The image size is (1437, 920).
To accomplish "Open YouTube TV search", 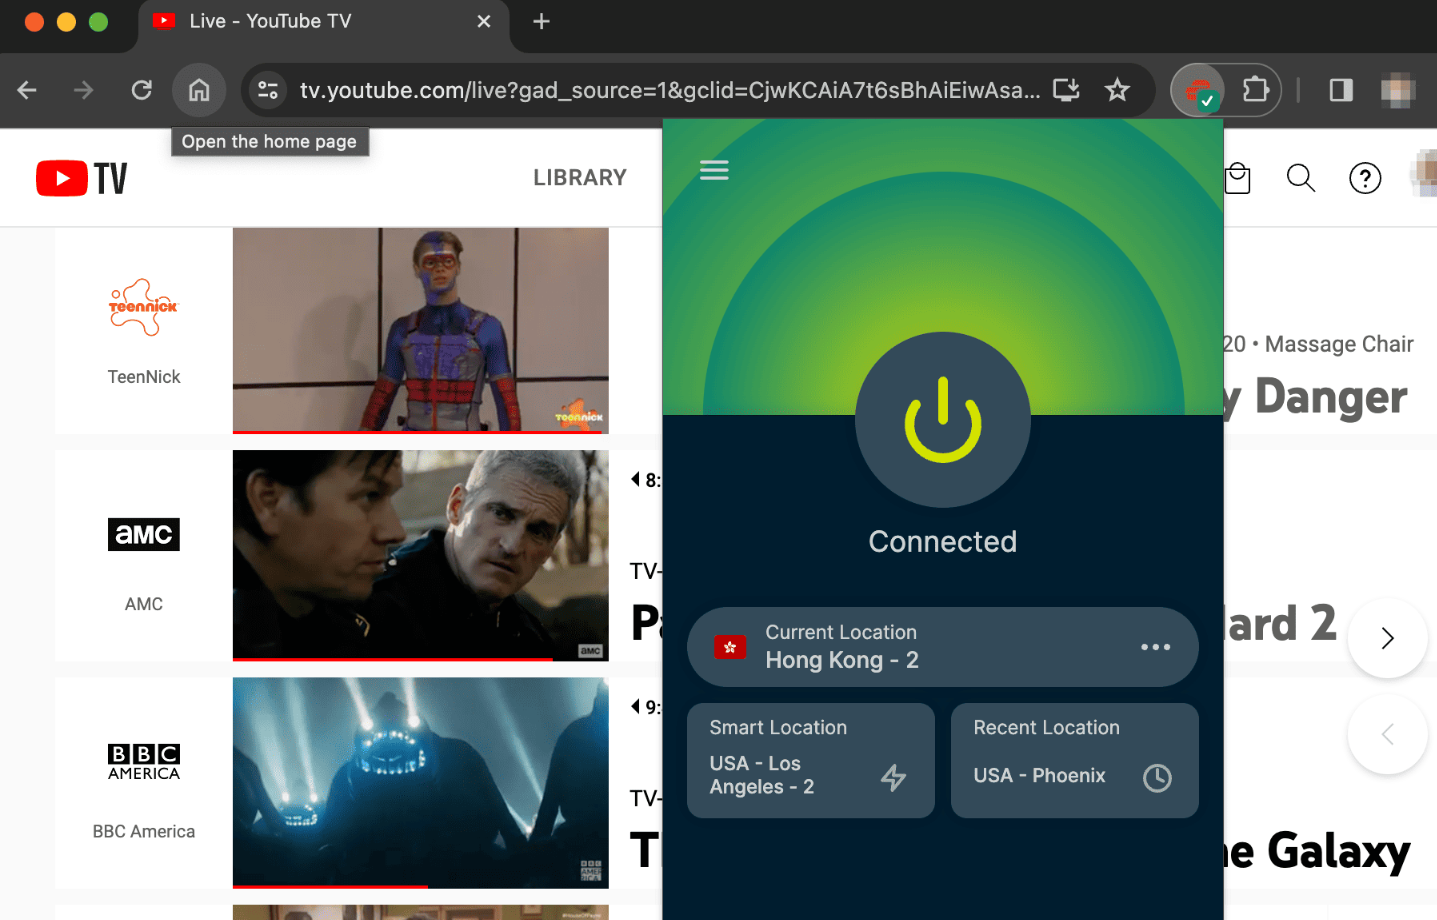I will point(1300,178).
